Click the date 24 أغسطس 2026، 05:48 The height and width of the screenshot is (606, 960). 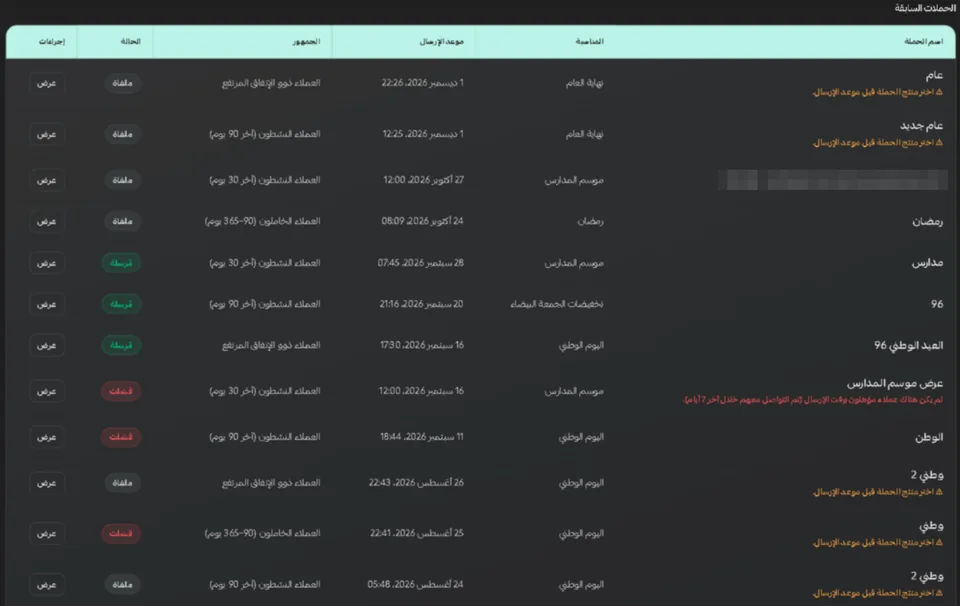tap(416, 585)
